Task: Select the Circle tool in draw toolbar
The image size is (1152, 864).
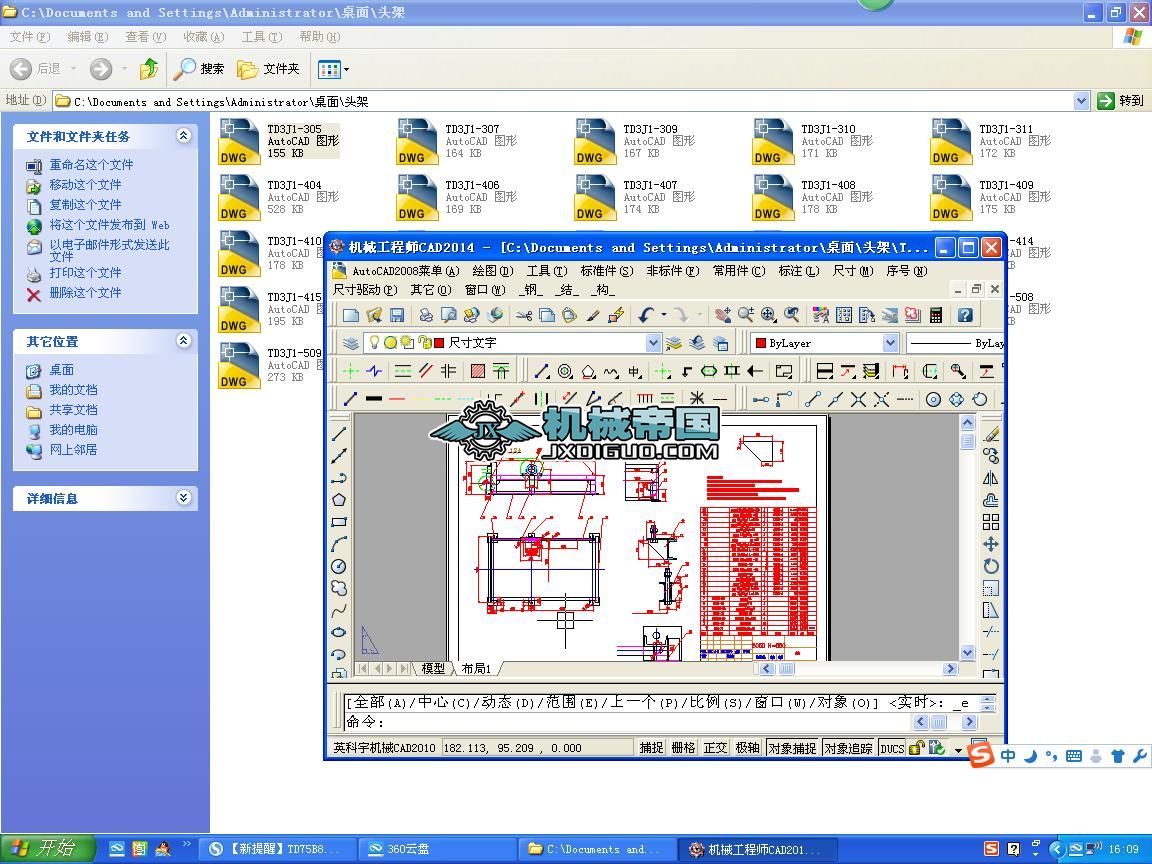Action: (x=339, y=566)
